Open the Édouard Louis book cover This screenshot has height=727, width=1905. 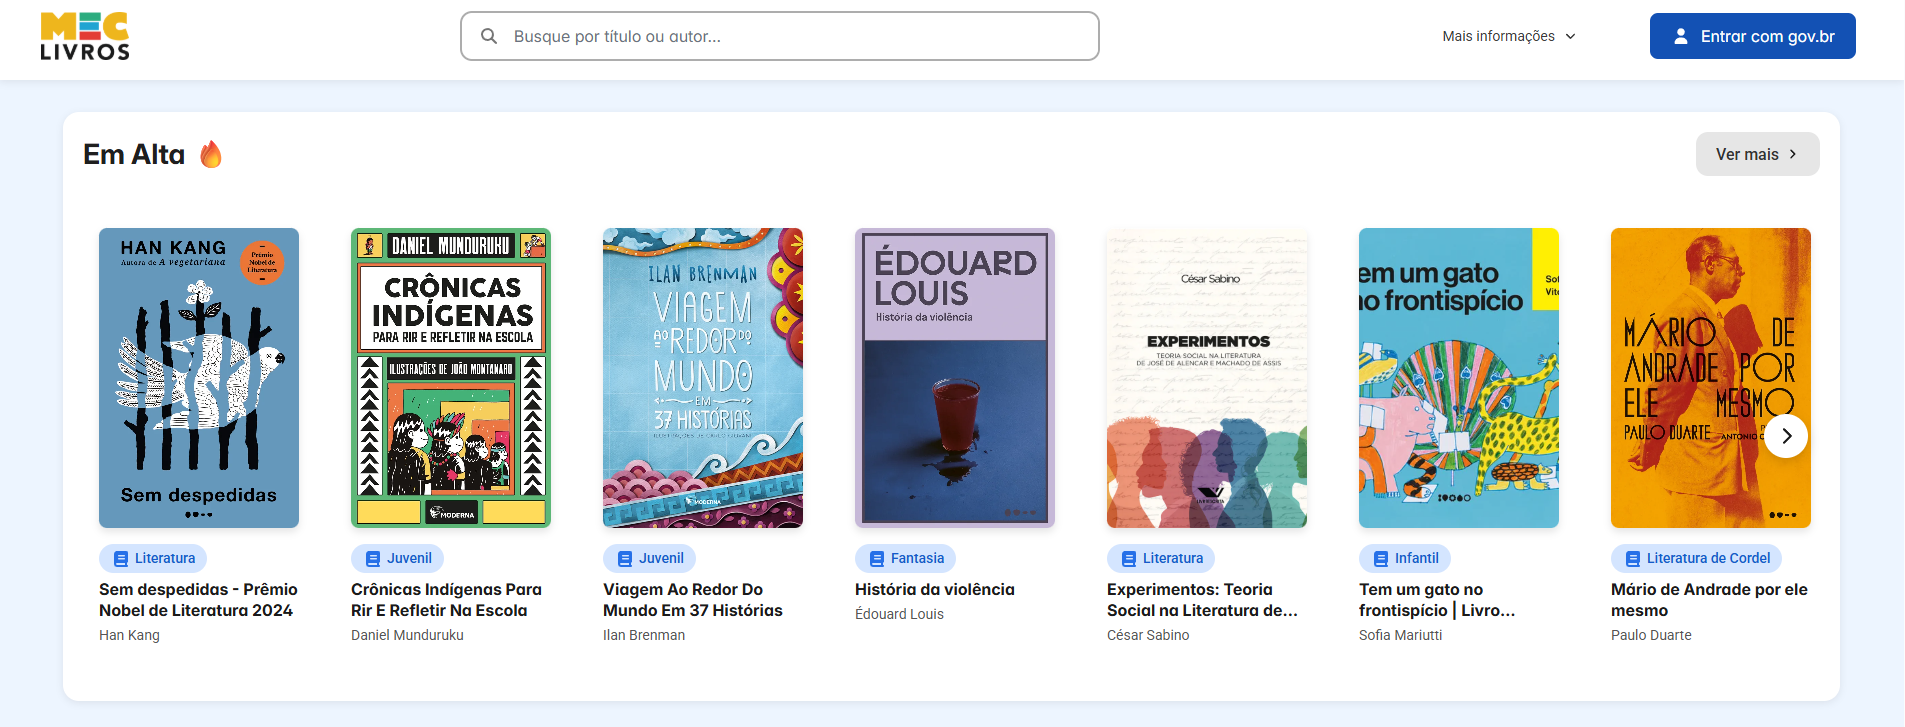pyautogui.click(x=955, y=378)
